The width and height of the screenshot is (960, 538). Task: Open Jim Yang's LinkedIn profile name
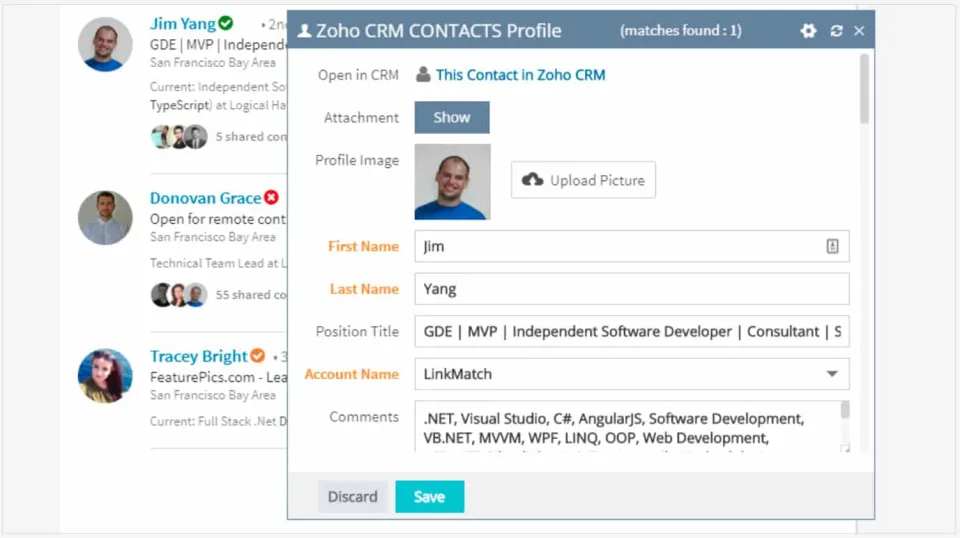click(x=182, y=23)
